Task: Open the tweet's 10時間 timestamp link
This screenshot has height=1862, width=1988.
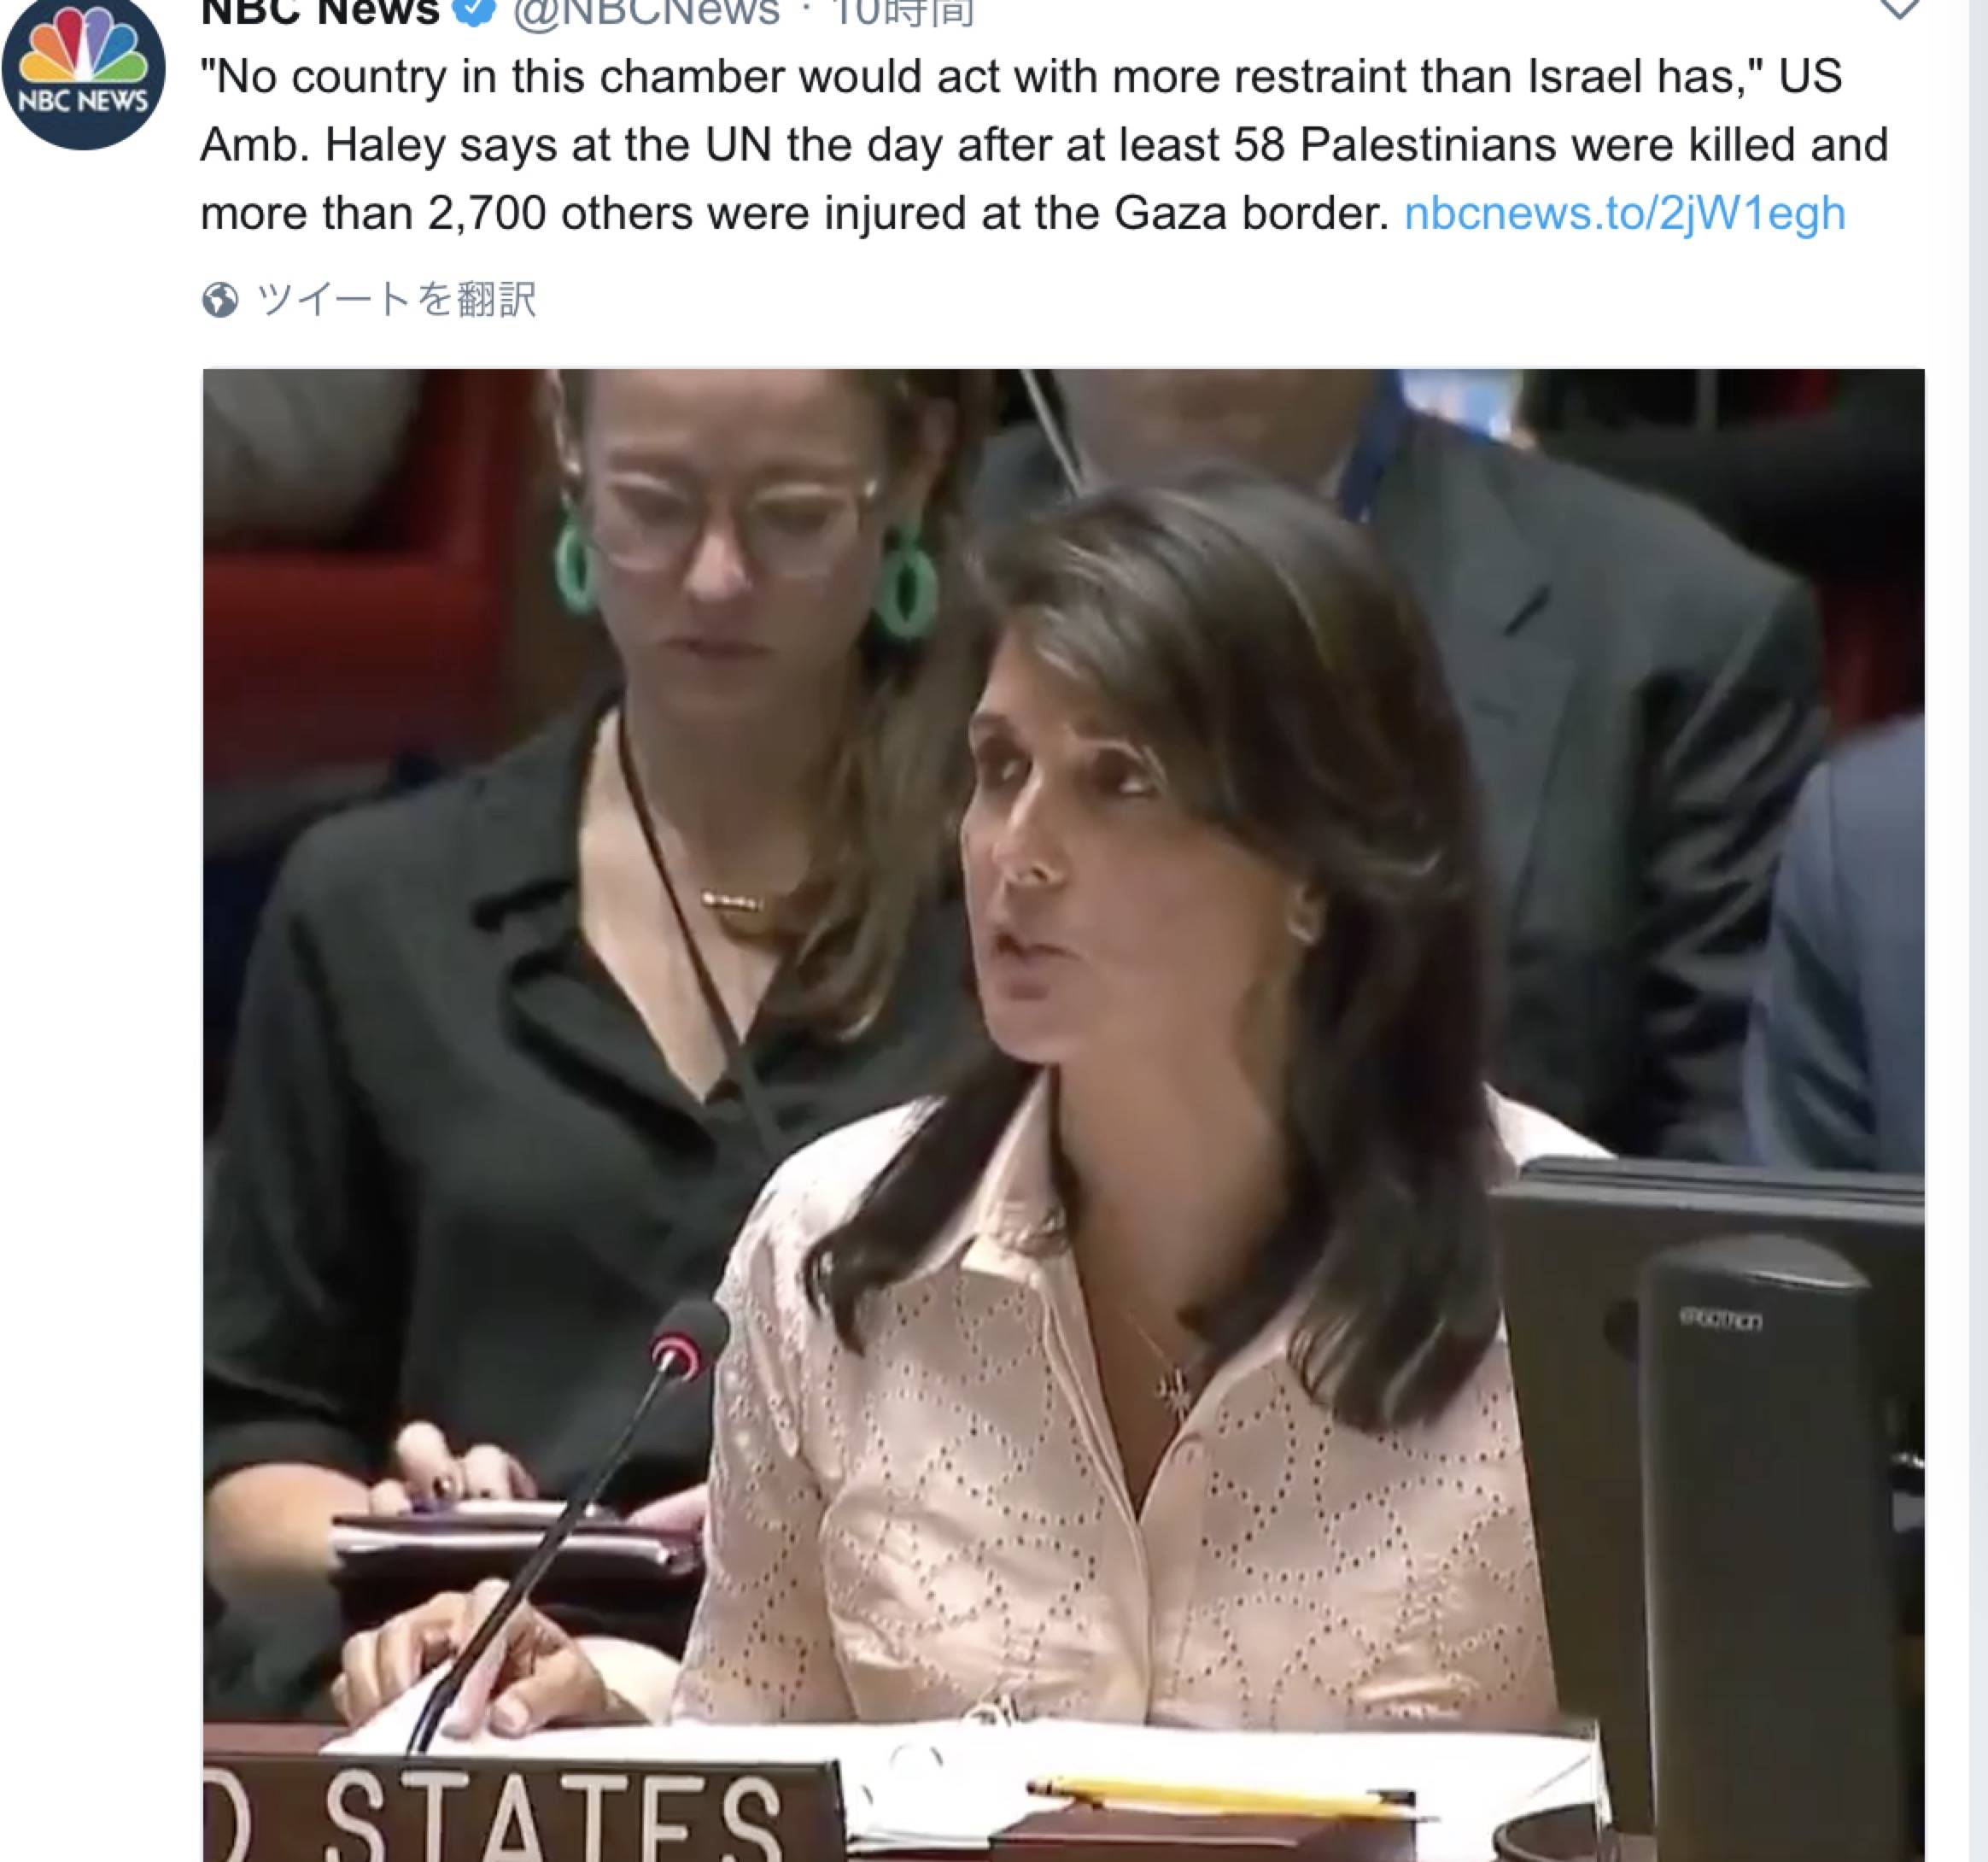Action: (x=903, y=12)
